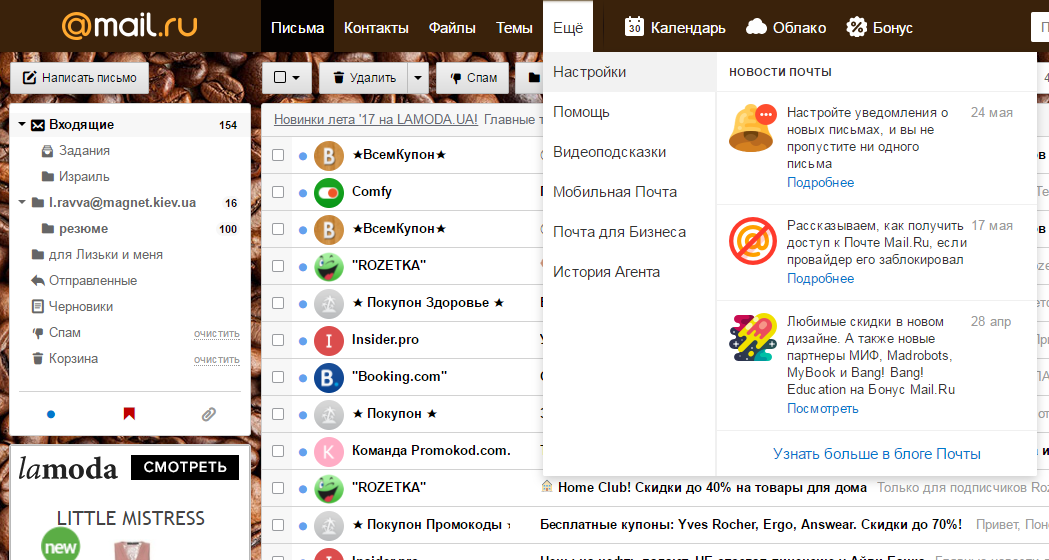This screenshot has height=560, width=1049.
Task: Select Помощь from Ещё menu
Action: 630,112
